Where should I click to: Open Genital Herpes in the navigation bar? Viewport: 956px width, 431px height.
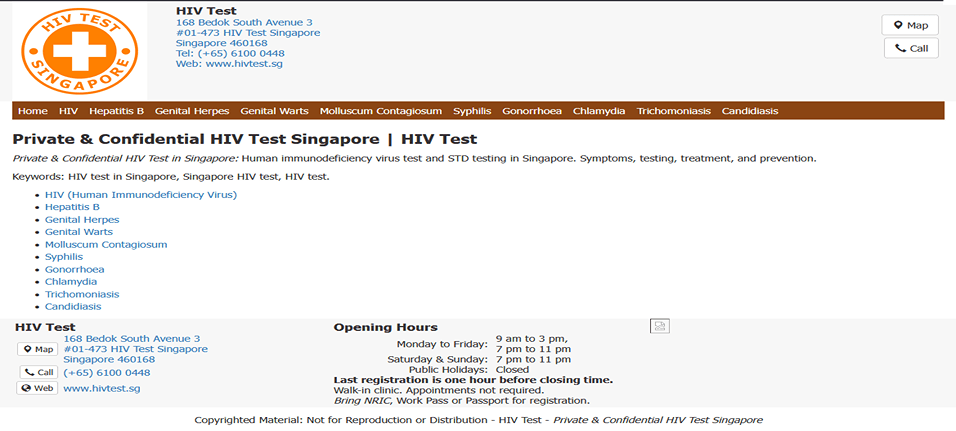point(192,111)
